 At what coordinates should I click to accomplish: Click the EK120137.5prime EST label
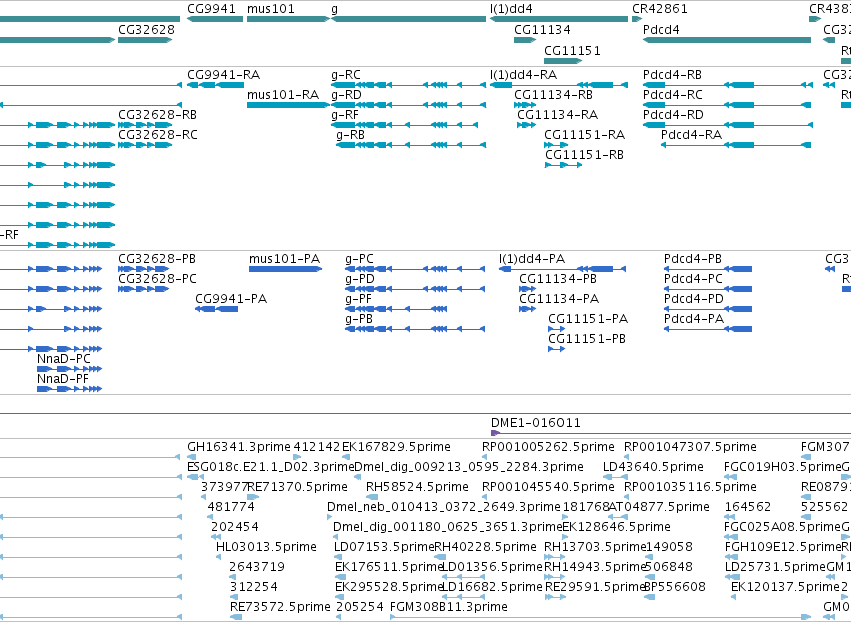click(785, 587)
